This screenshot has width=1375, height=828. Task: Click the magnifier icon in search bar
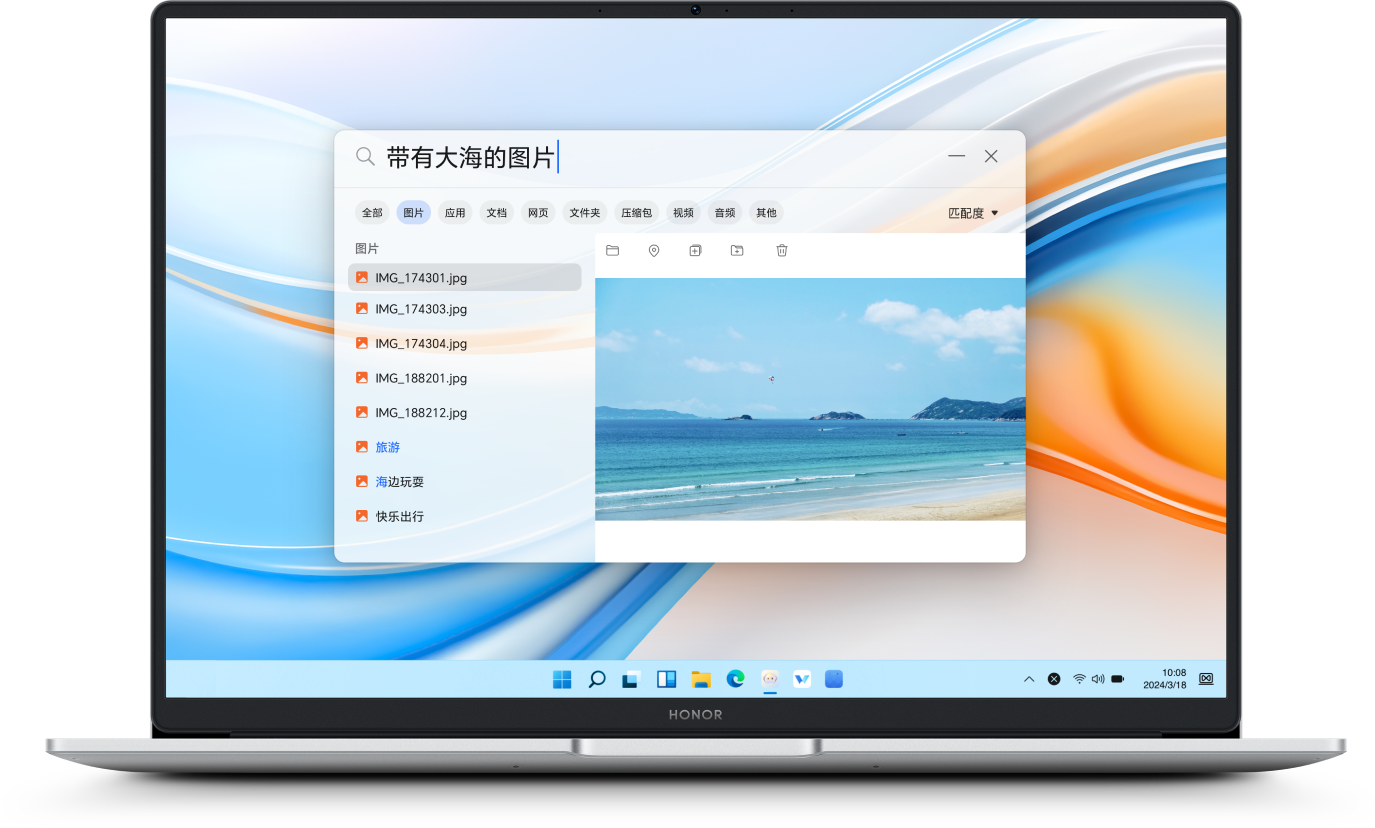click(365, 156)
